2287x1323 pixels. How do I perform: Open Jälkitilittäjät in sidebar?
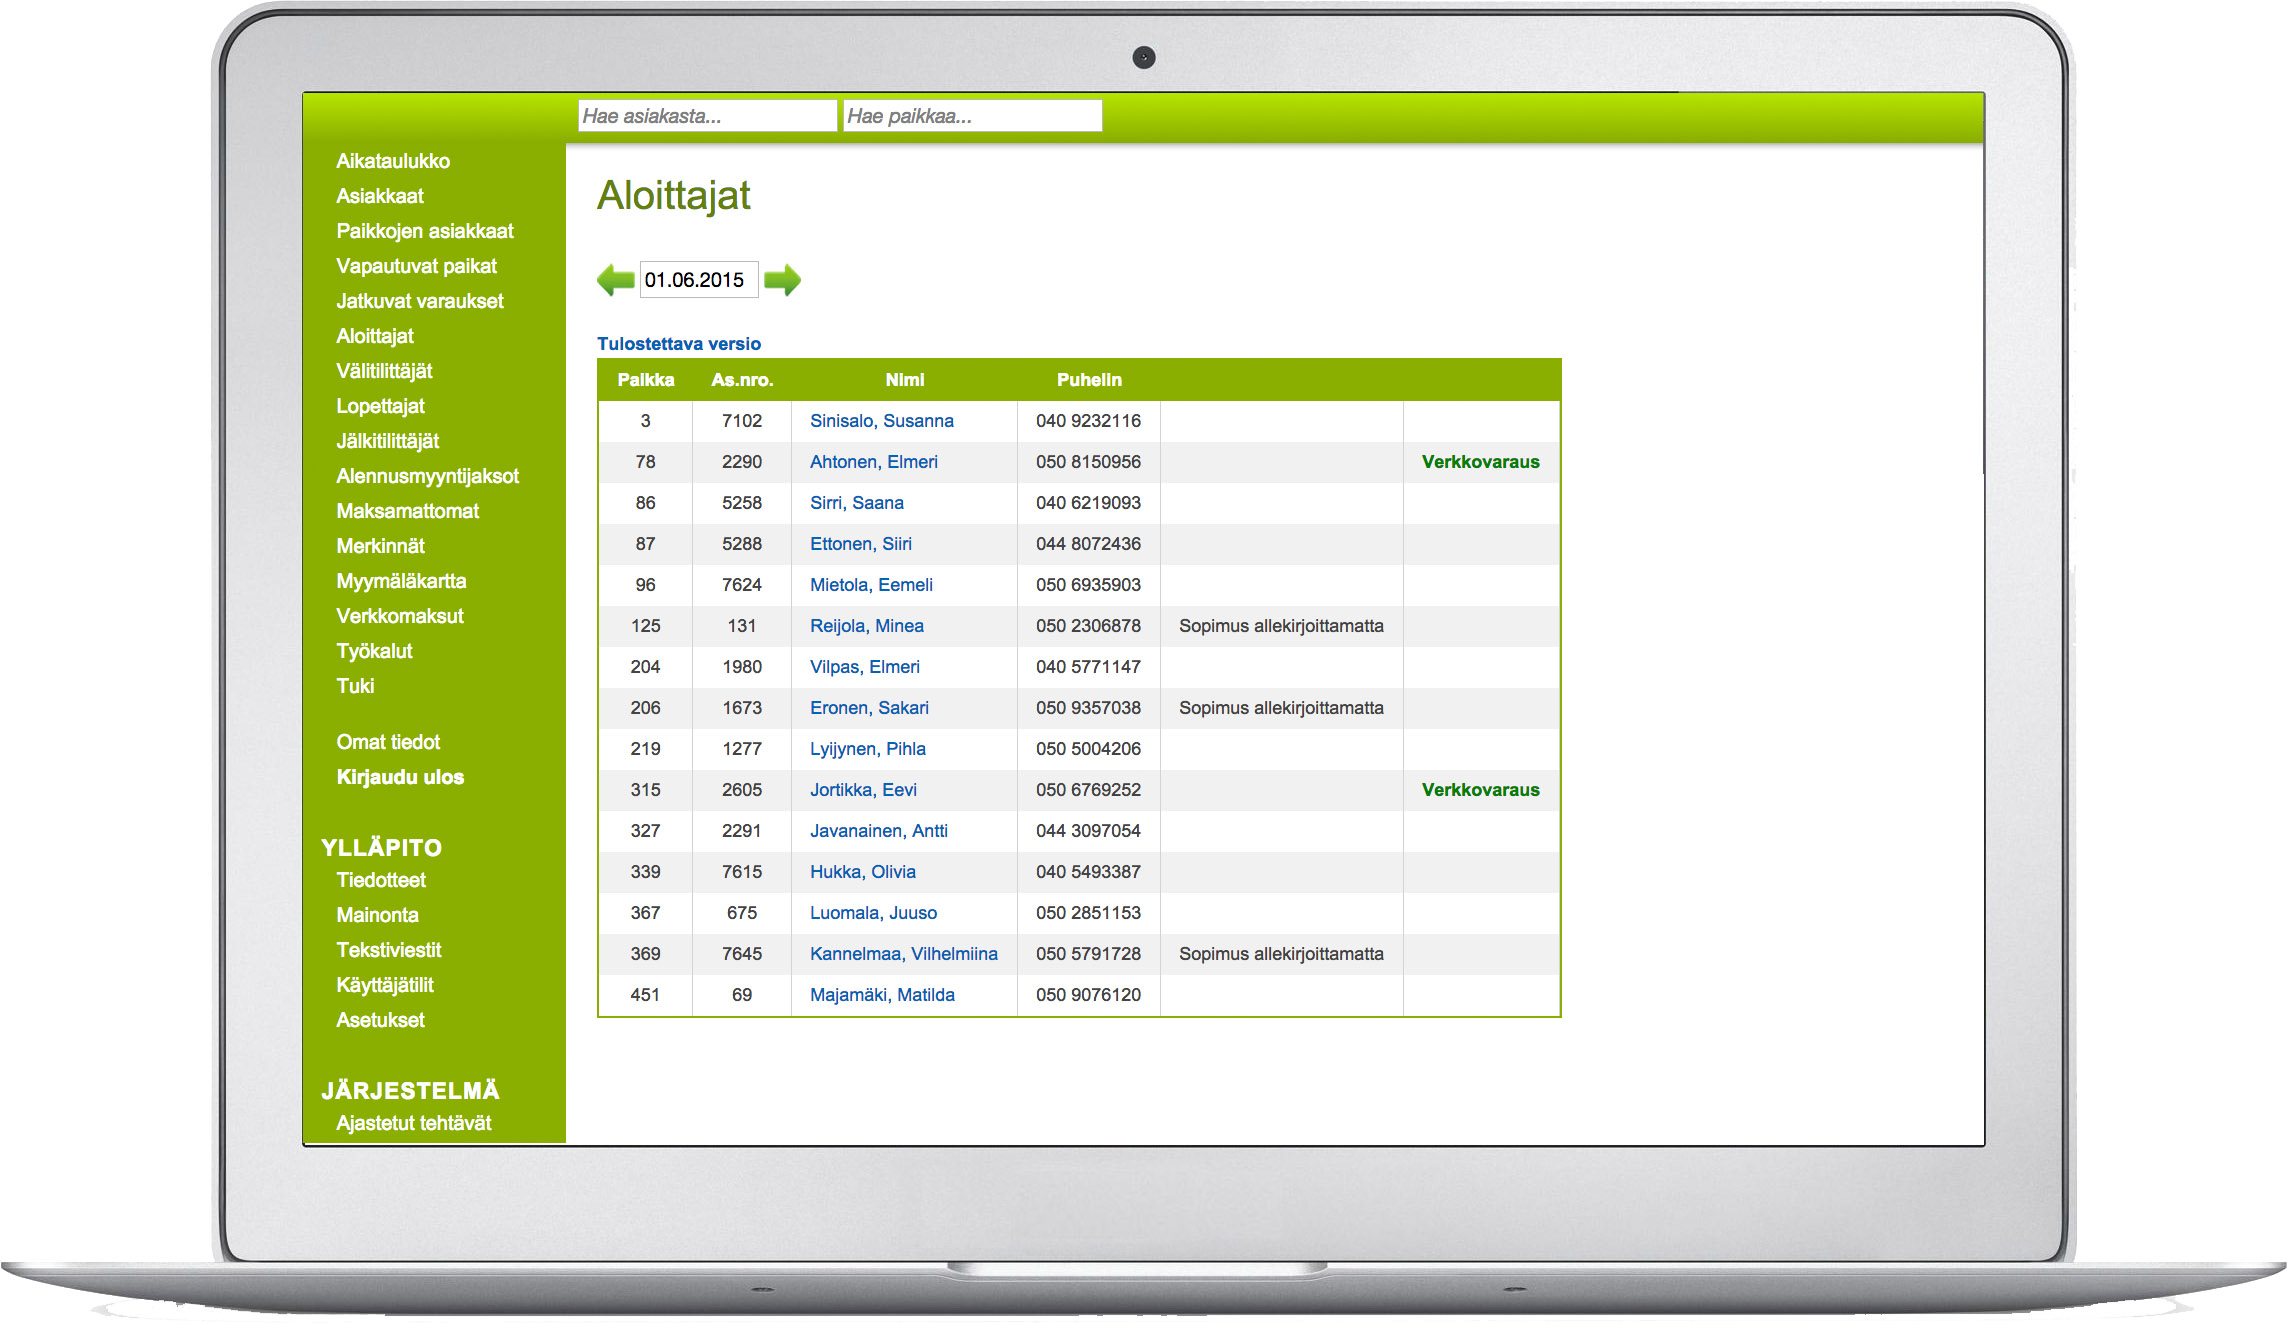click(x=388, y=441)
